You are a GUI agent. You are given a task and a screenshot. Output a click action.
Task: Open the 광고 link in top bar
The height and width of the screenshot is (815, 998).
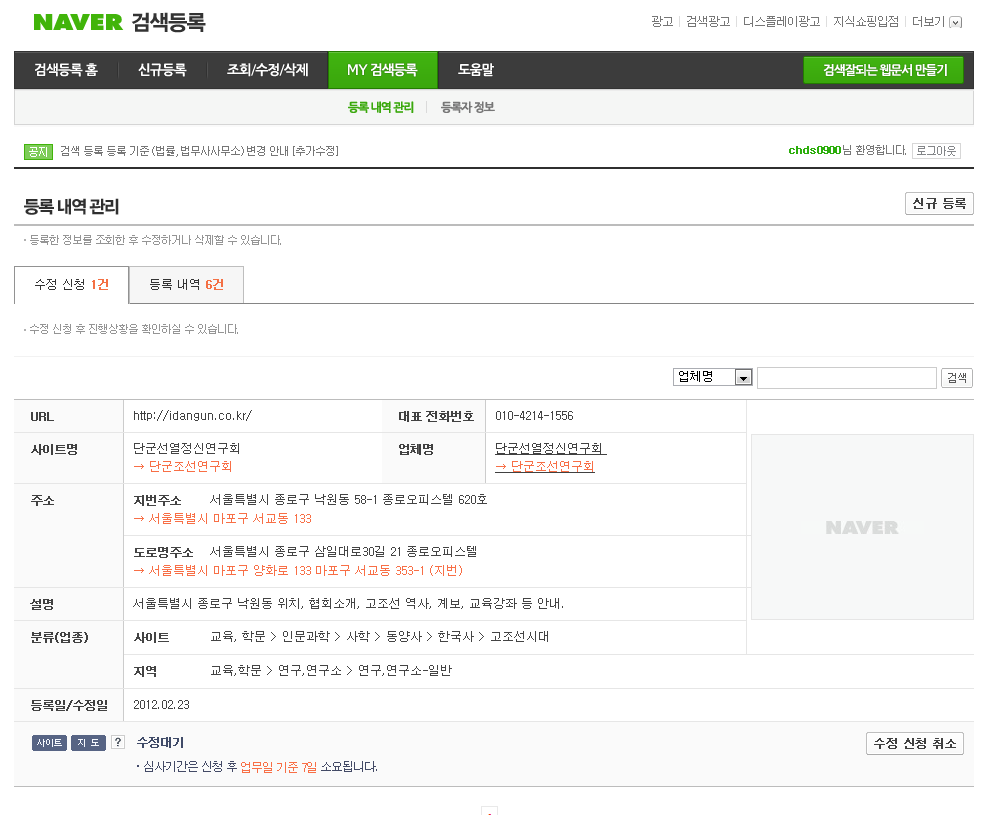pyautogui.click(x=662, y=22)
